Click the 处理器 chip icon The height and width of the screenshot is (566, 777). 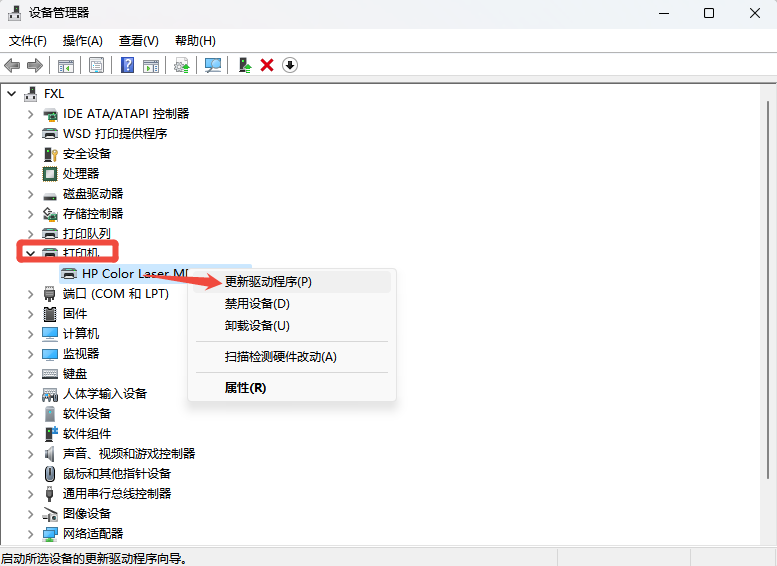pos(50,174)
